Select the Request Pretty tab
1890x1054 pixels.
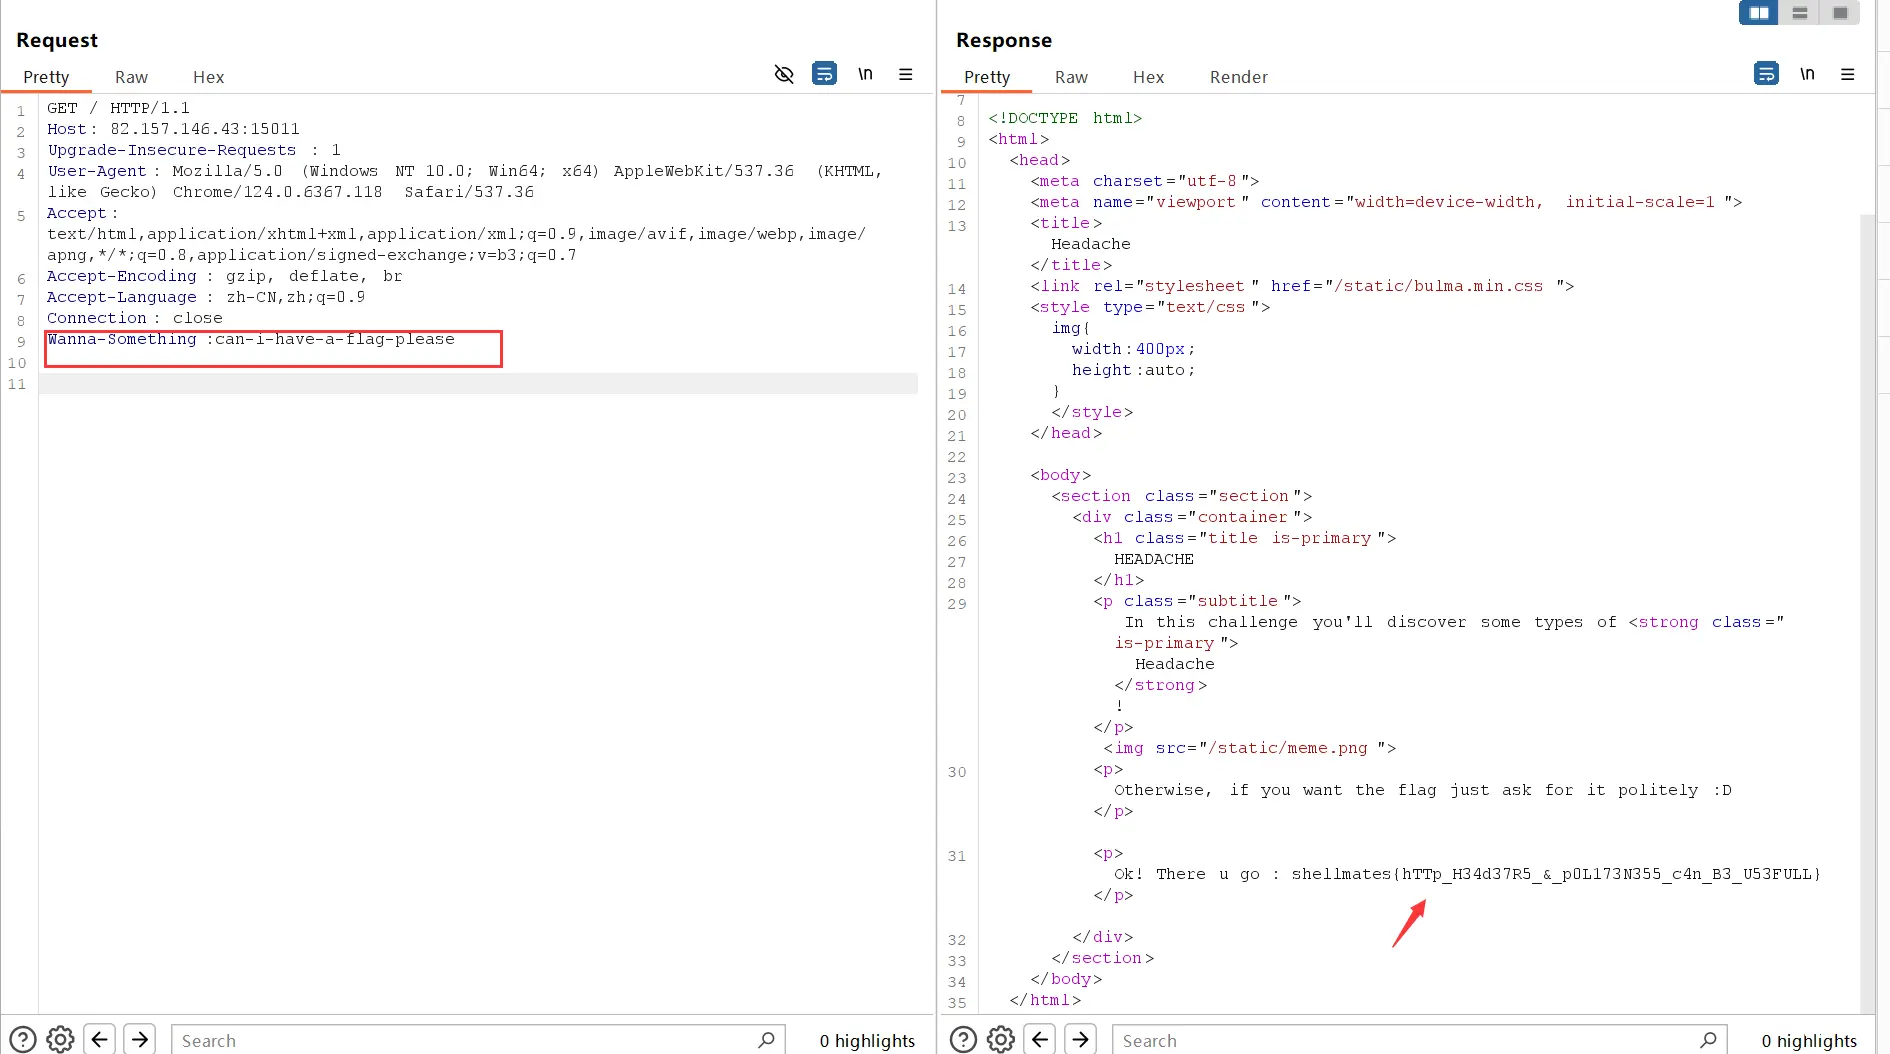(46, 77)
